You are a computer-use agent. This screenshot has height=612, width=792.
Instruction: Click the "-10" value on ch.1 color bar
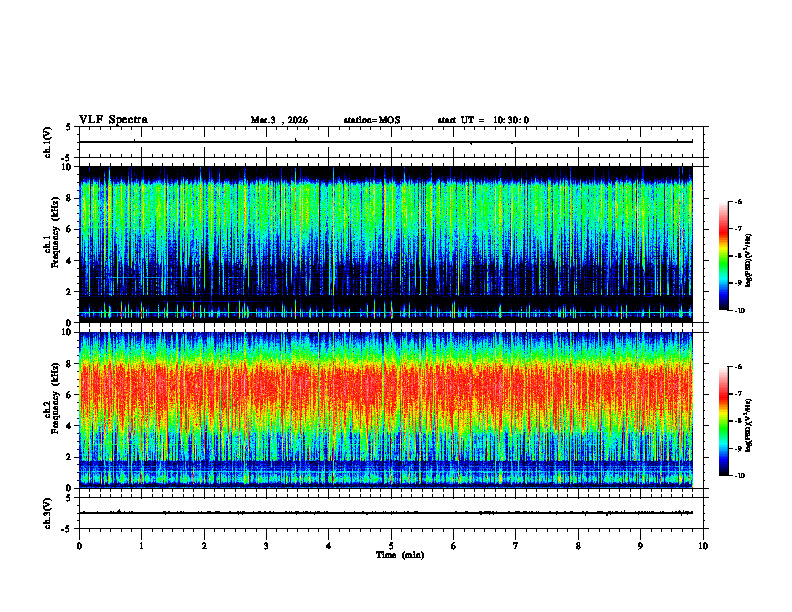point(739,311)
